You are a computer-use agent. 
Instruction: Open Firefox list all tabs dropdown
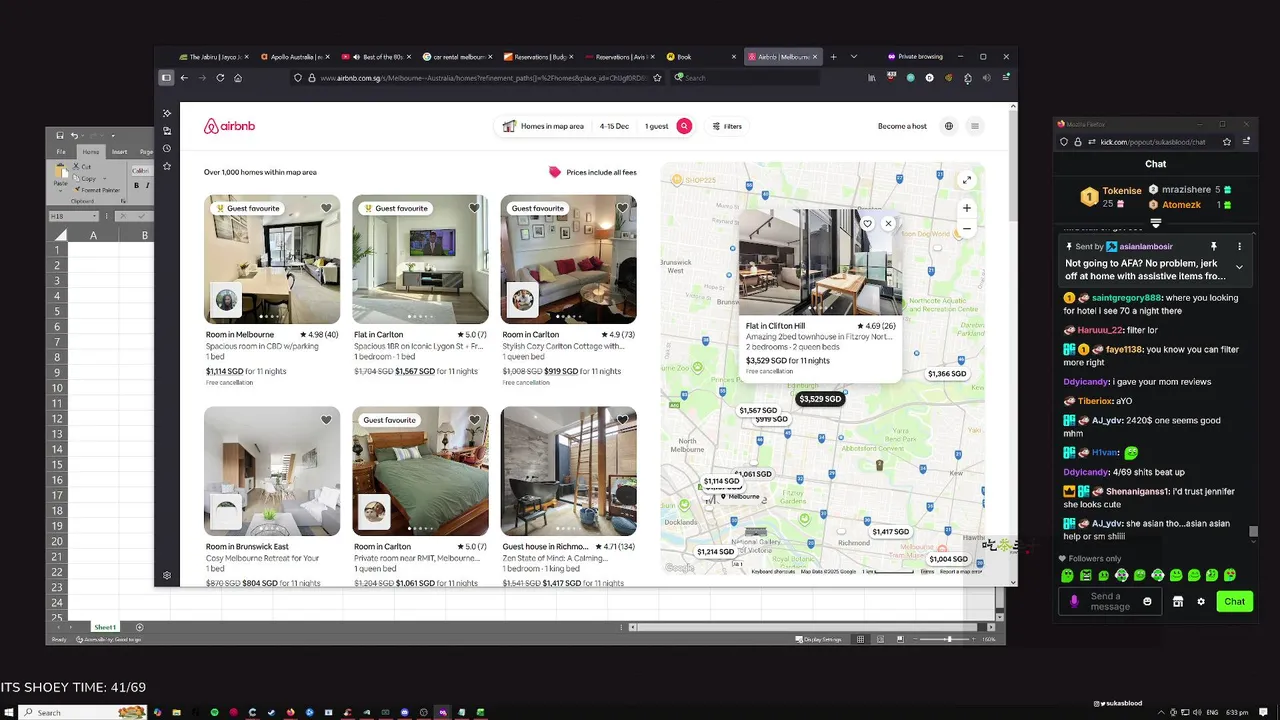pyautogui.click(x=853, y=57)
